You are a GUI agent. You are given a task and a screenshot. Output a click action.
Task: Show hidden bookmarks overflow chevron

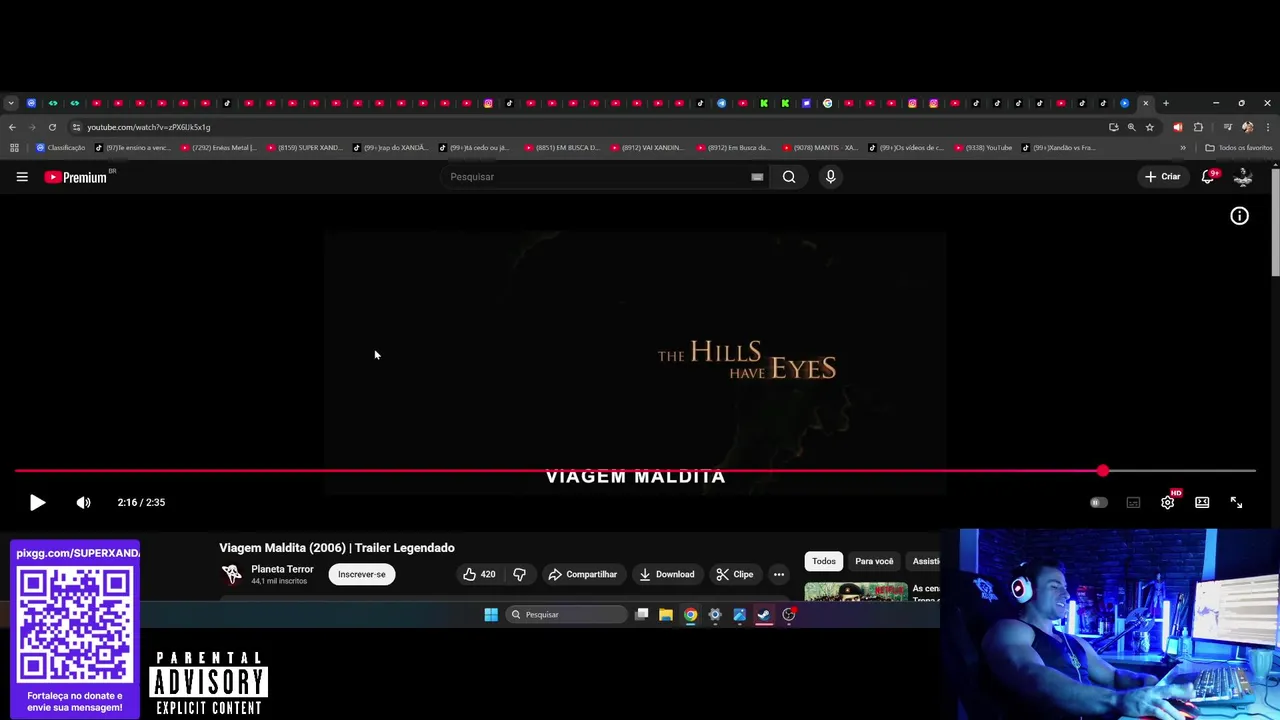(x=1183, y=148)
